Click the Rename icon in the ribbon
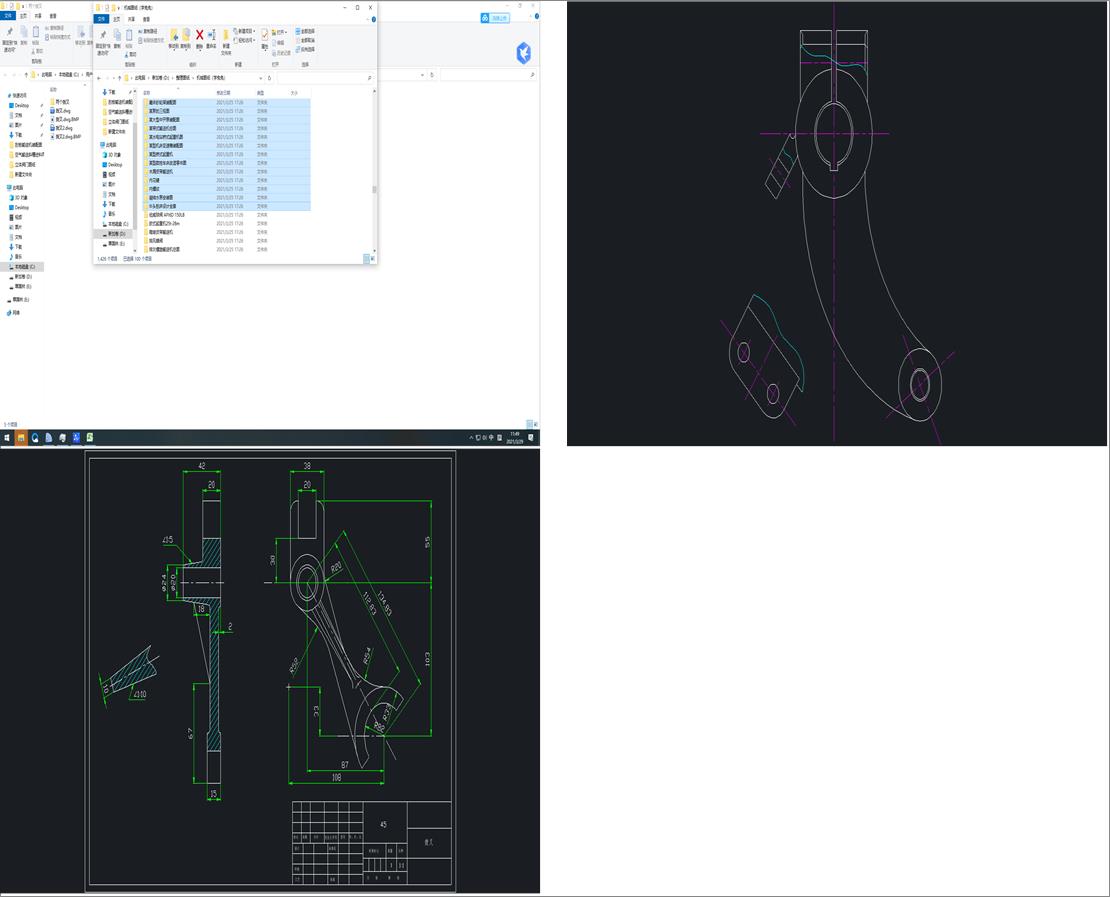 point(211,36)
